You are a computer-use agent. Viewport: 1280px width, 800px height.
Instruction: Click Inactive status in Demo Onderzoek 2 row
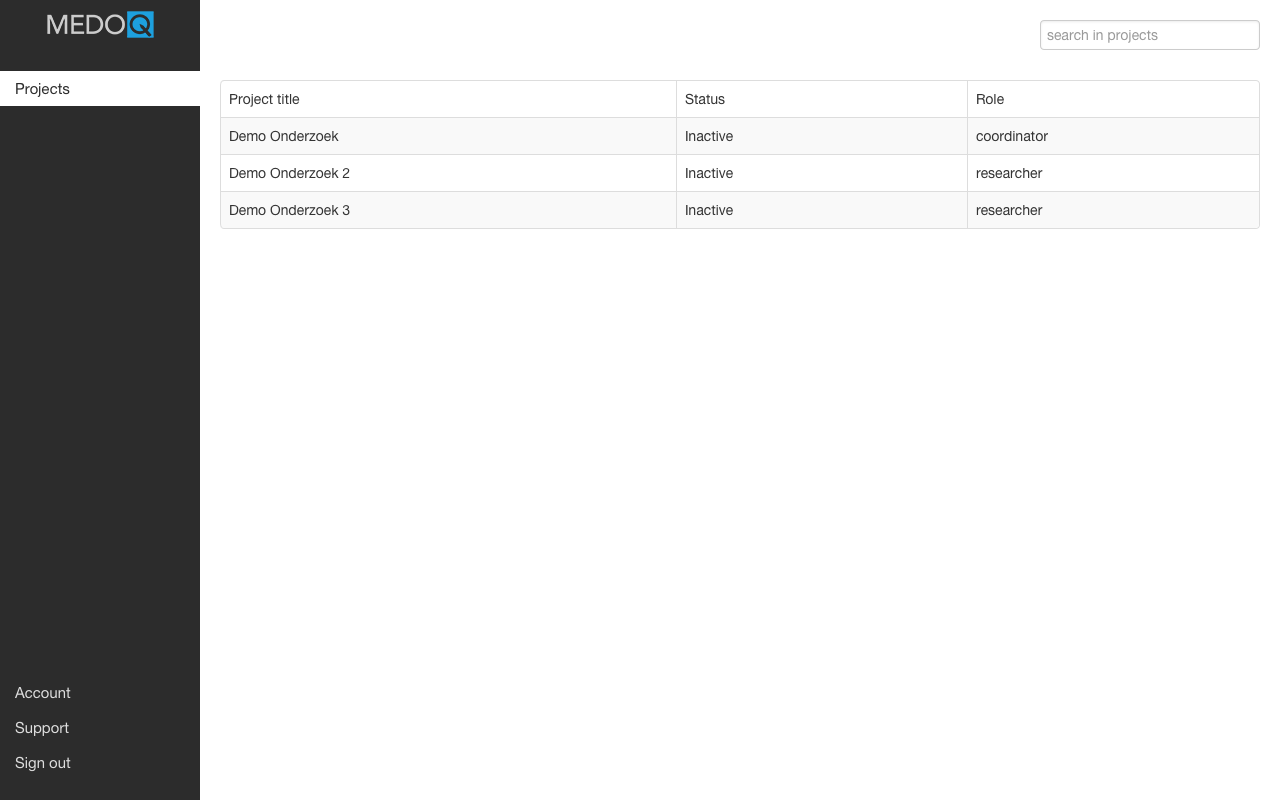[709, 173]
